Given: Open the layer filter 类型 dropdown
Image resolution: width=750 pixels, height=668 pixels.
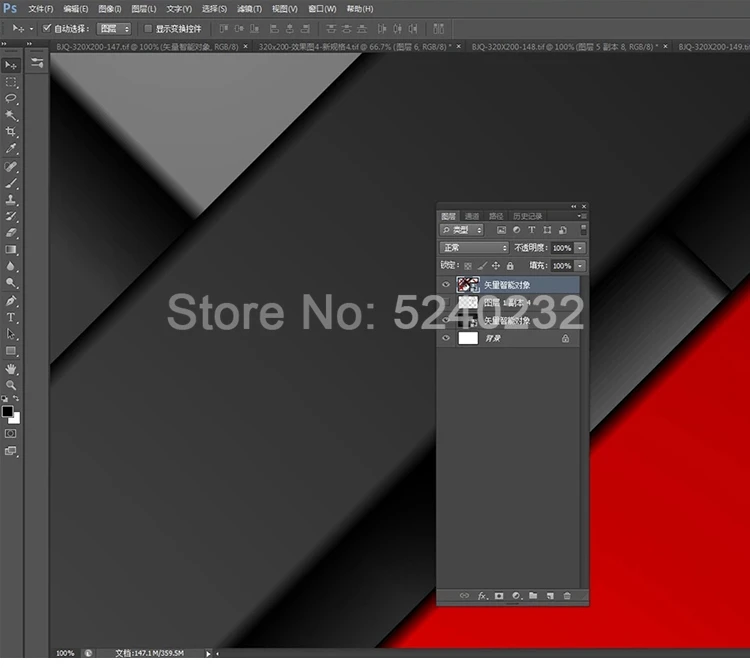Looking at the screenshot, I should pyautogui.click(x=462, y=230).
